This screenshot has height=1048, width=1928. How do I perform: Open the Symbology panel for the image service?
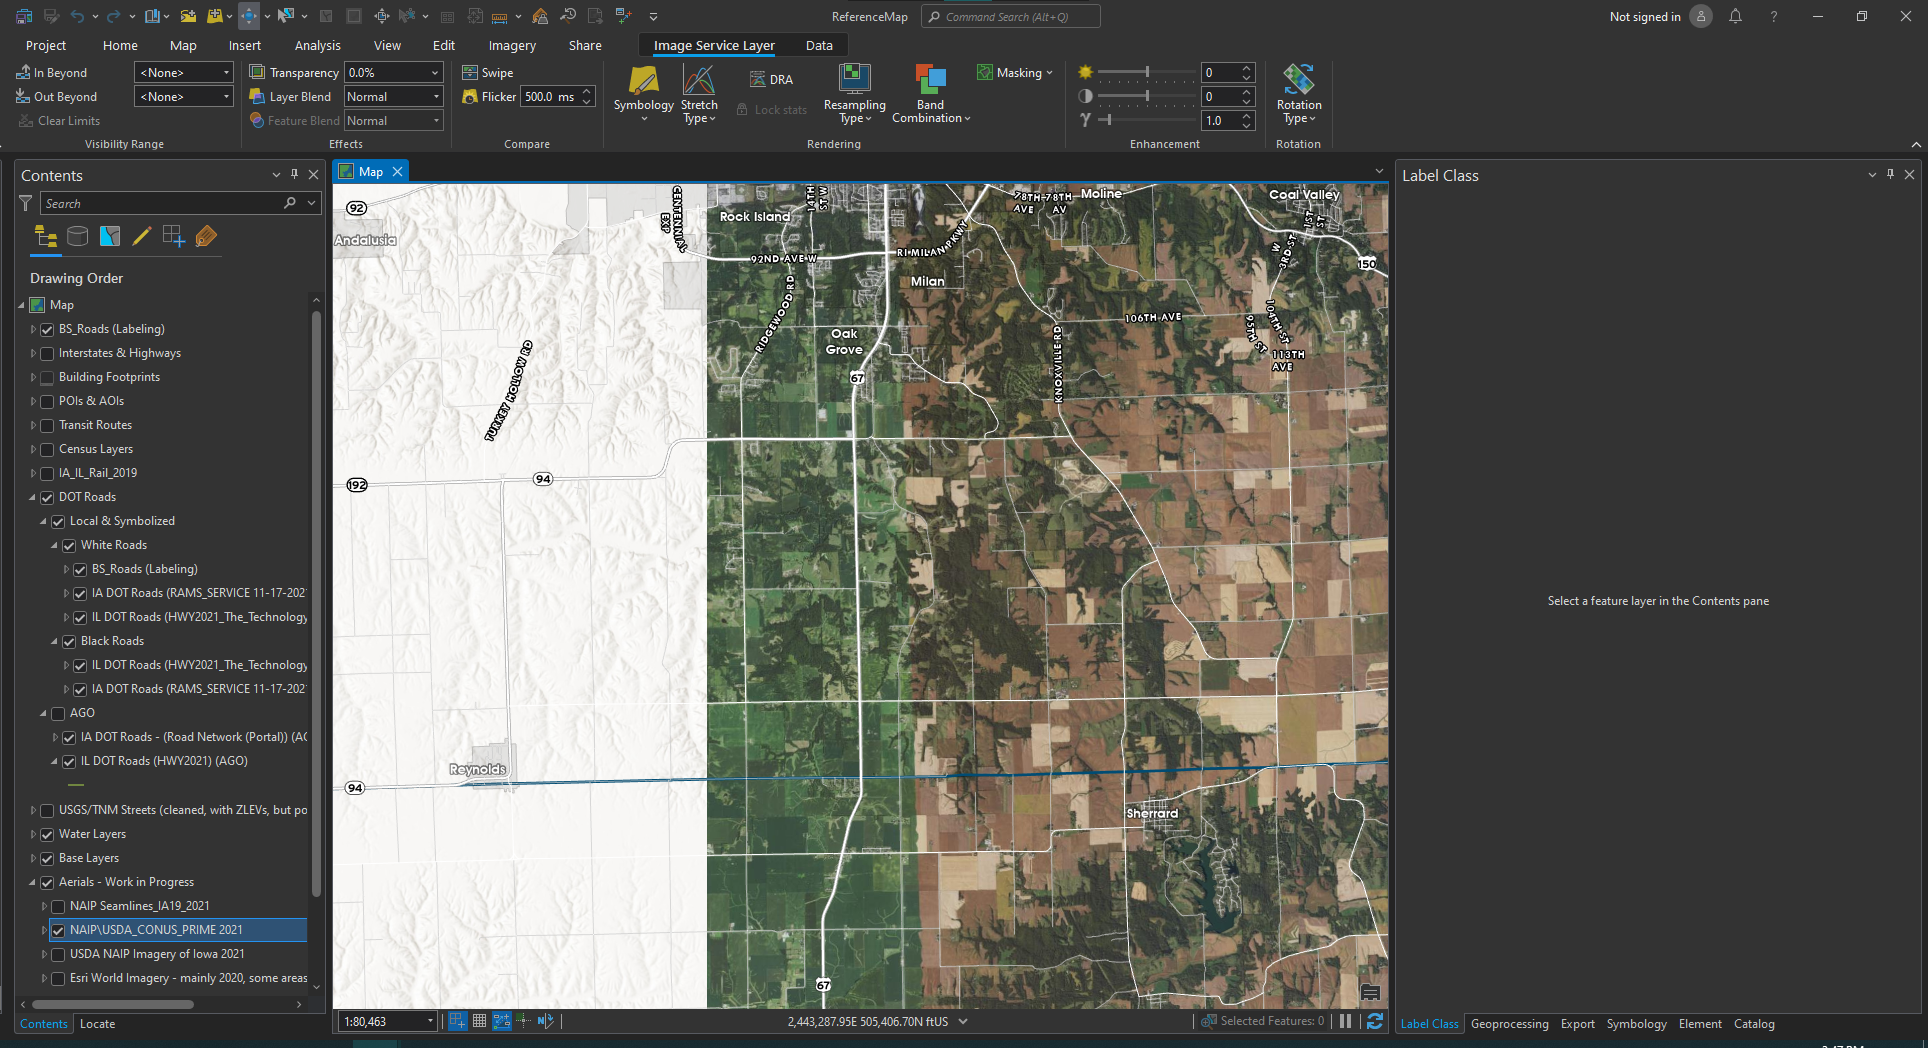tap(643, 93)
